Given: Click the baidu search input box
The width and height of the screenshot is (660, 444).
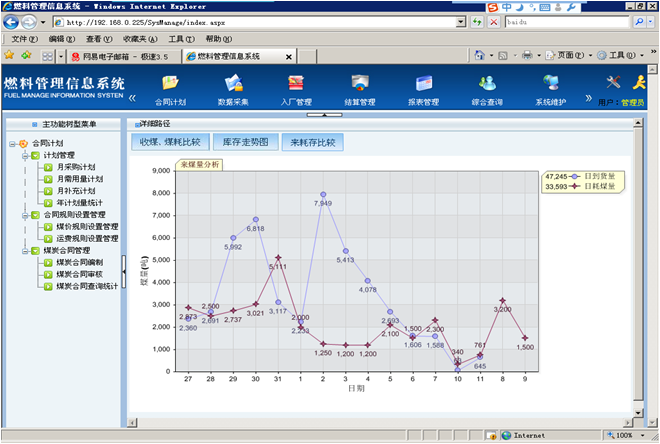Looking at the screenshot, I should tap(565, 21).
